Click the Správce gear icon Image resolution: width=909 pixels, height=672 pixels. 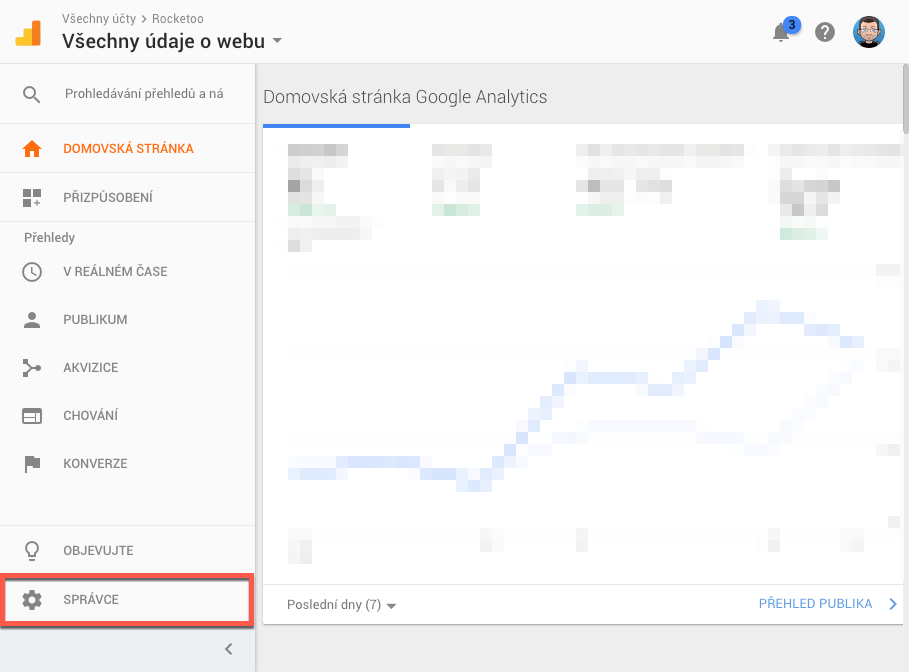[32, 599]
